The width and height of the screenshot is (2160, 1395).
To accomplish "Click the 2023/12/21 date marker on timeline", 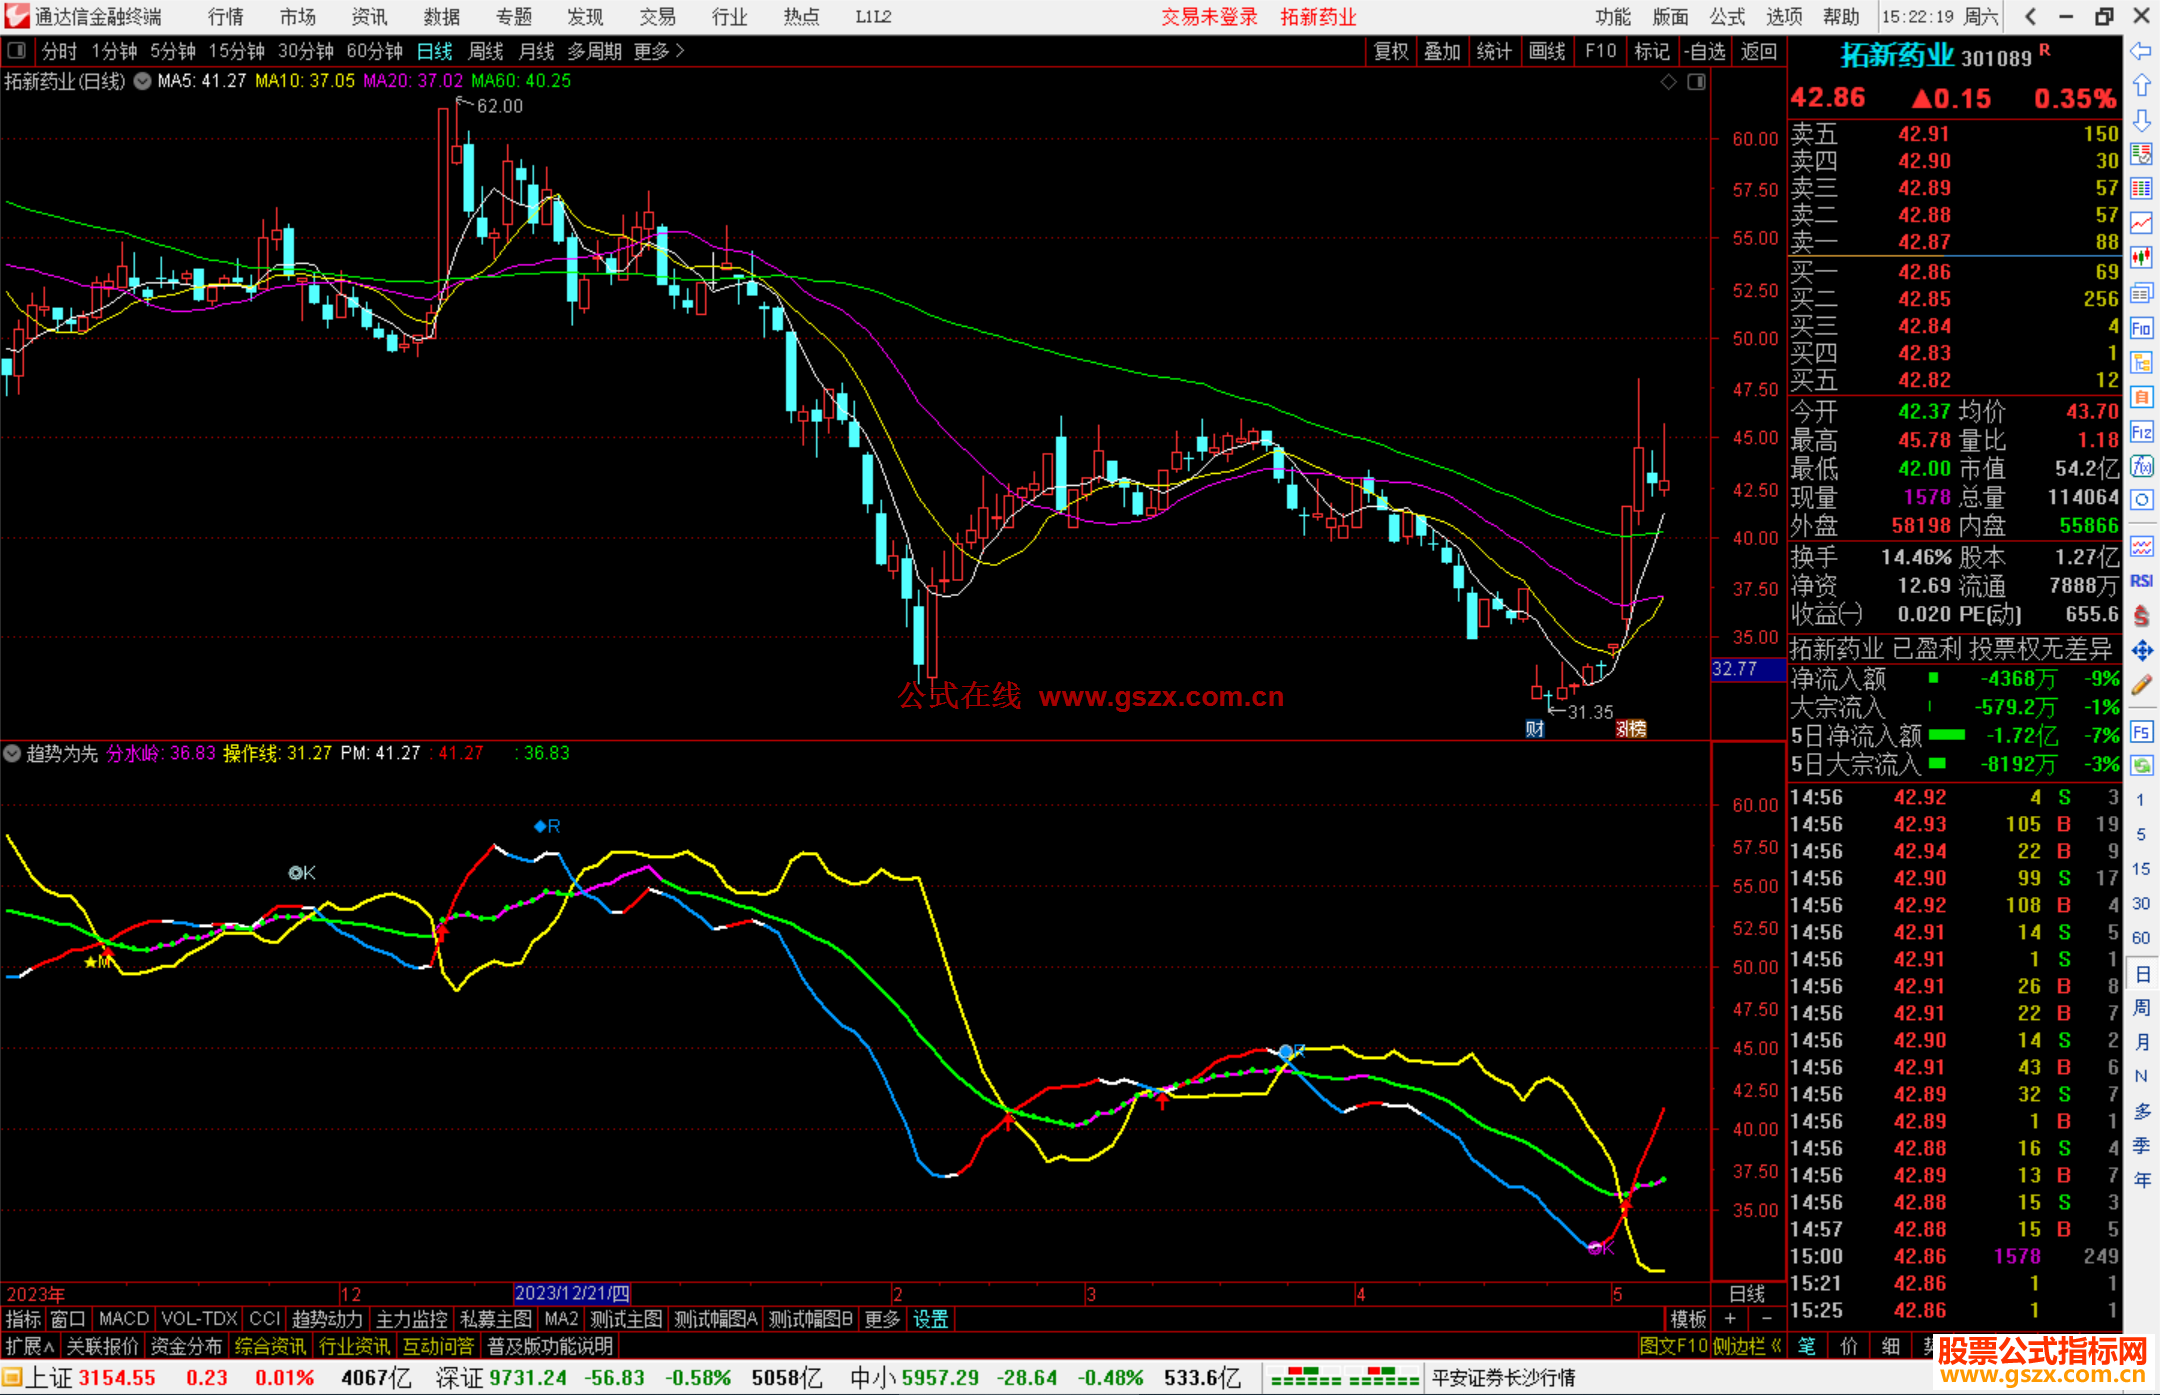I will pyautogui.click(x=572, y=1293).
